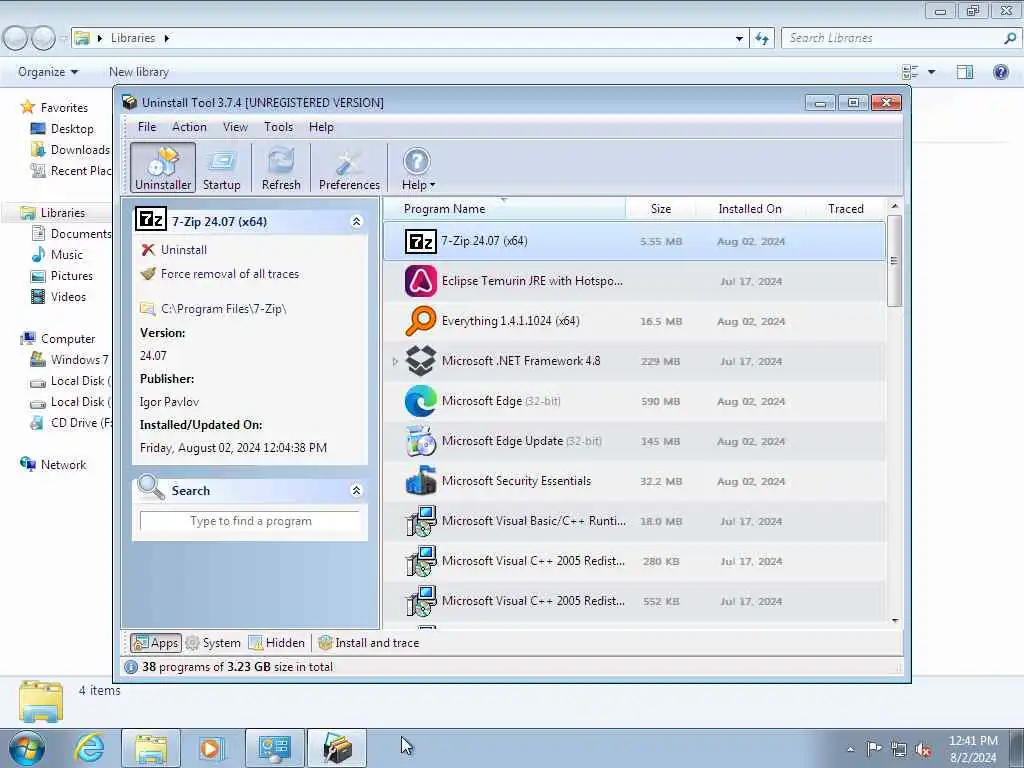Open Explorer help question mark icon

pos(1000,72)
